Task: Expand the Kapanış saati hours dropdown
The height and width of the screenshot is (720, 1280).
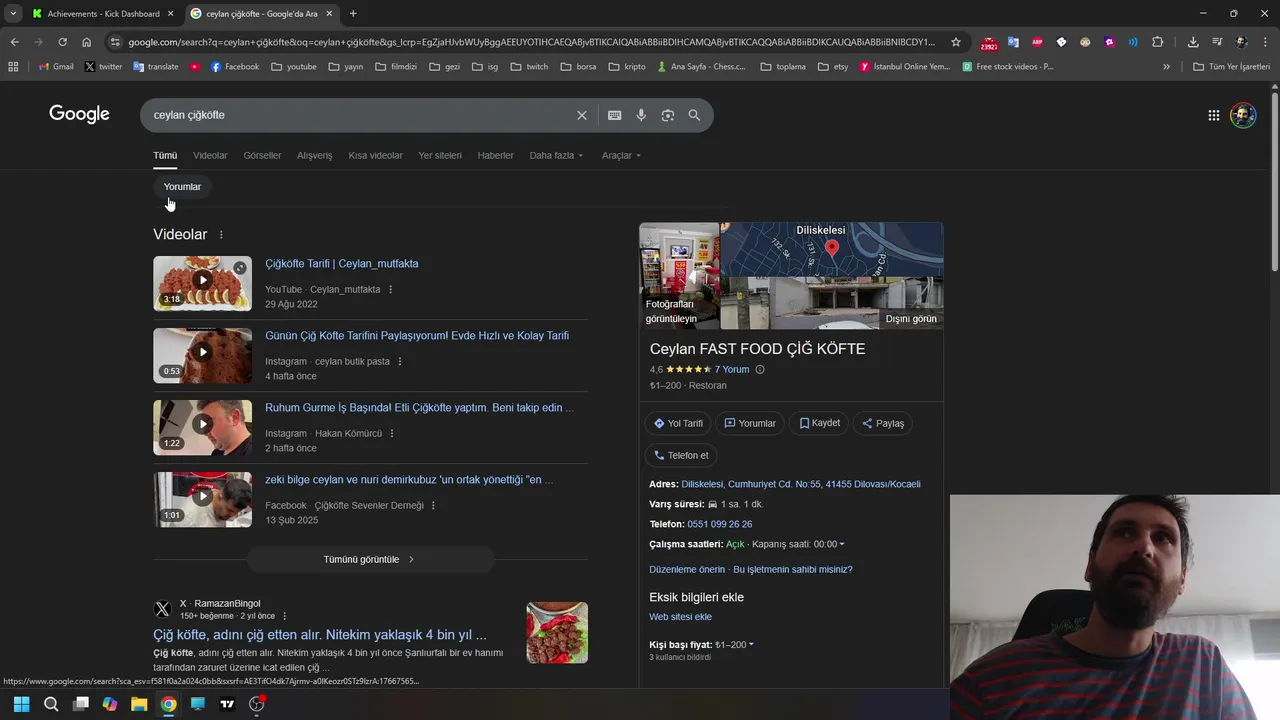Action: [798, 545]
